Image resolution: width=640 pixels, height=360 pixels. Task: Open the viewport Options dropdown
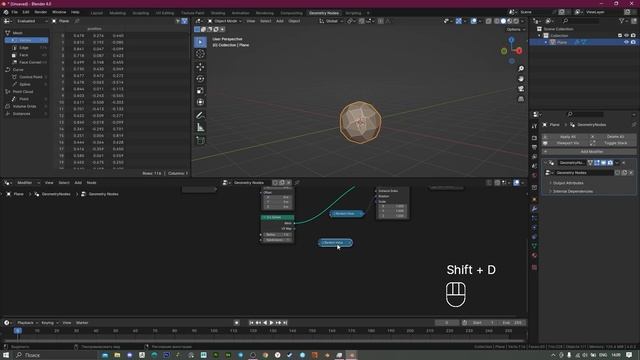point(516,29)
